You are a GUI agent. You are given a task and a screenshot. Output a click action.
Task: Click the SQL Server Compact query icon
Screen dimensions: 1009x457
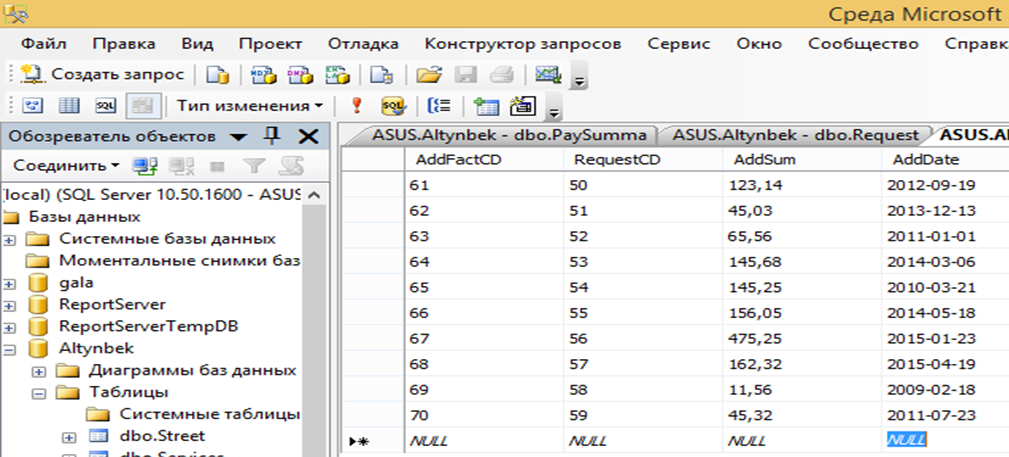tap(381, 75)
